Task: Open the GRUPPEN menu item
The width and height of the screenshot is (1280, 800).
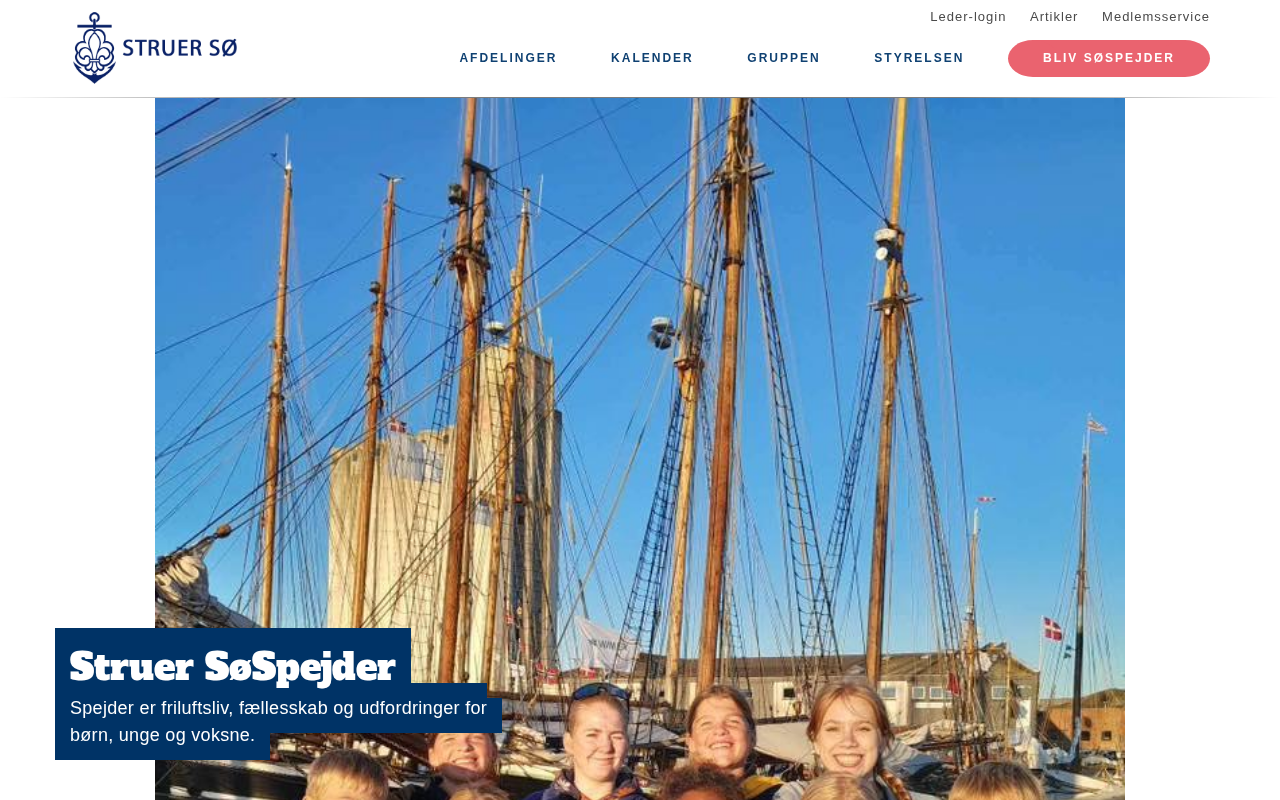Action: click(784, 58)
